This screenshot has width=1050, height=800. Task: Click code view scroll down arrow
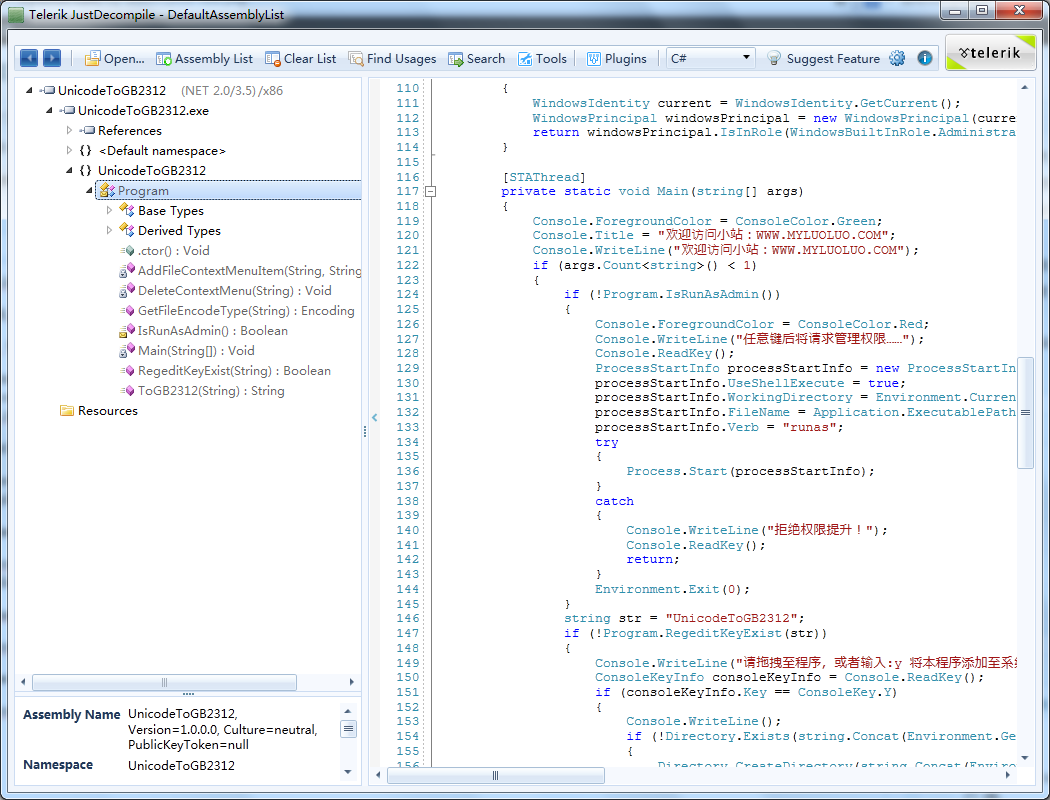click(1025, 758)
